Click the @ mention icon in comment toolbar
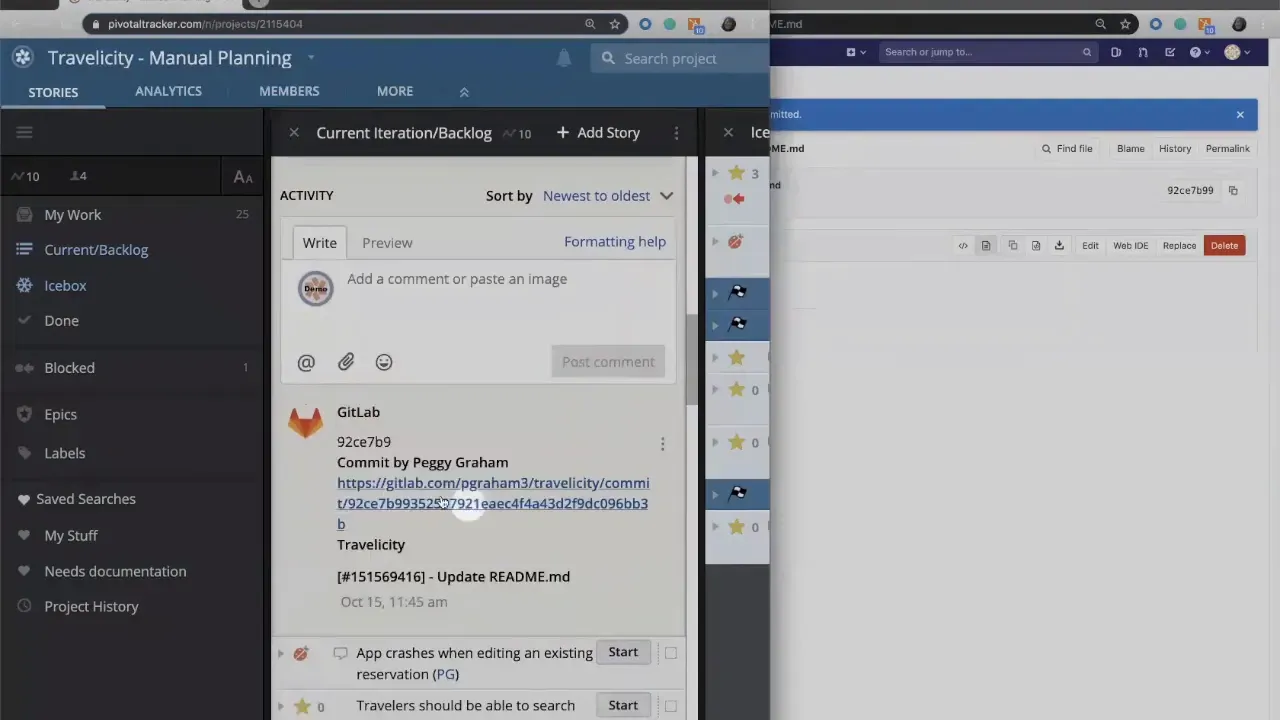The height and width of the screenshot is (720, 1280). (x=306, y=362)
